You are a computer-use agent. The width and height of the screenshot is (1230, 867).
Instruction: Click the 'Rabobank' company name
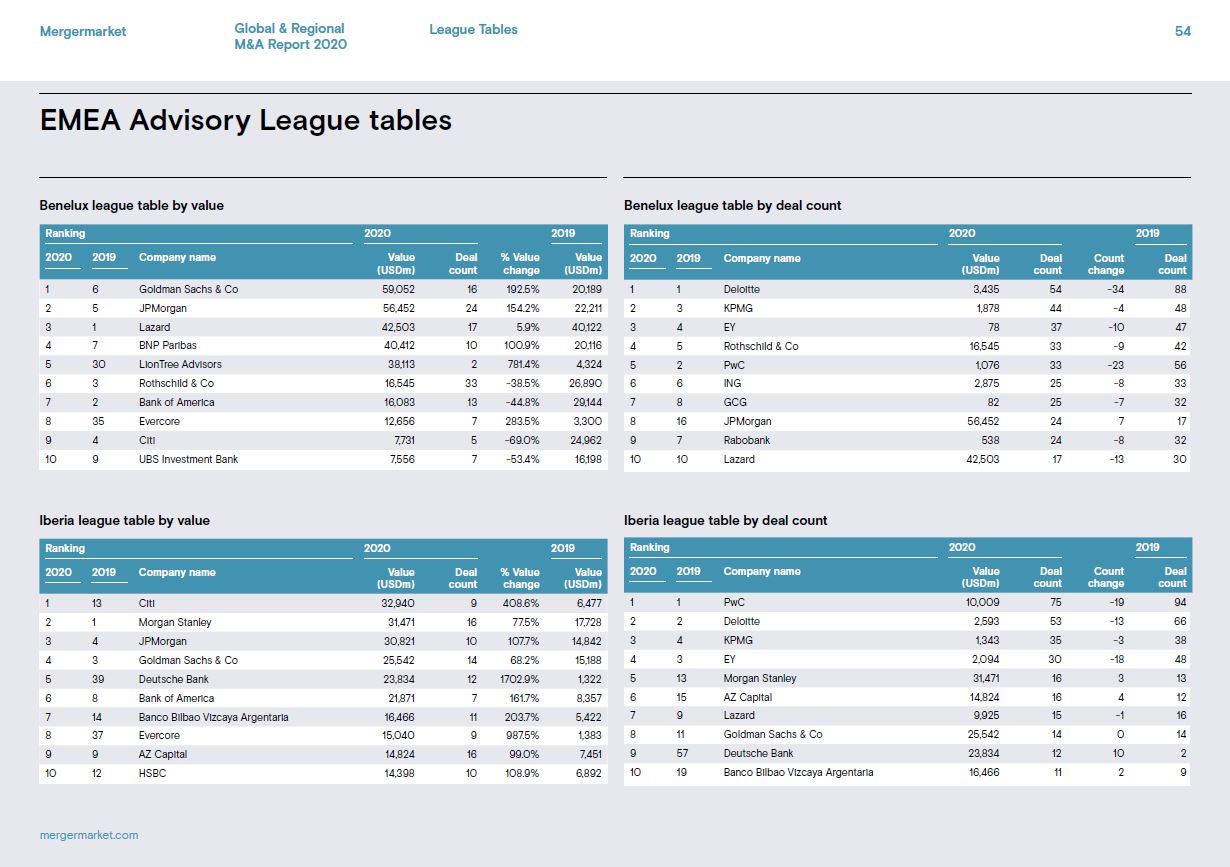748,441
